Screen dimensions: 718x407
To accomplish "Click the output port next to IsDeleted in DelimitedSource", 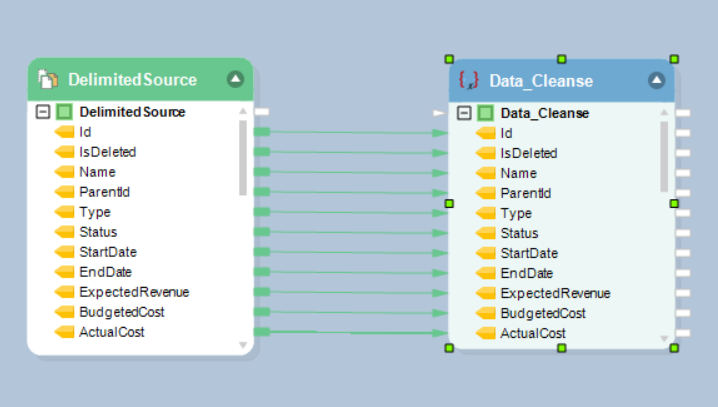I will (x=262, y=152).
